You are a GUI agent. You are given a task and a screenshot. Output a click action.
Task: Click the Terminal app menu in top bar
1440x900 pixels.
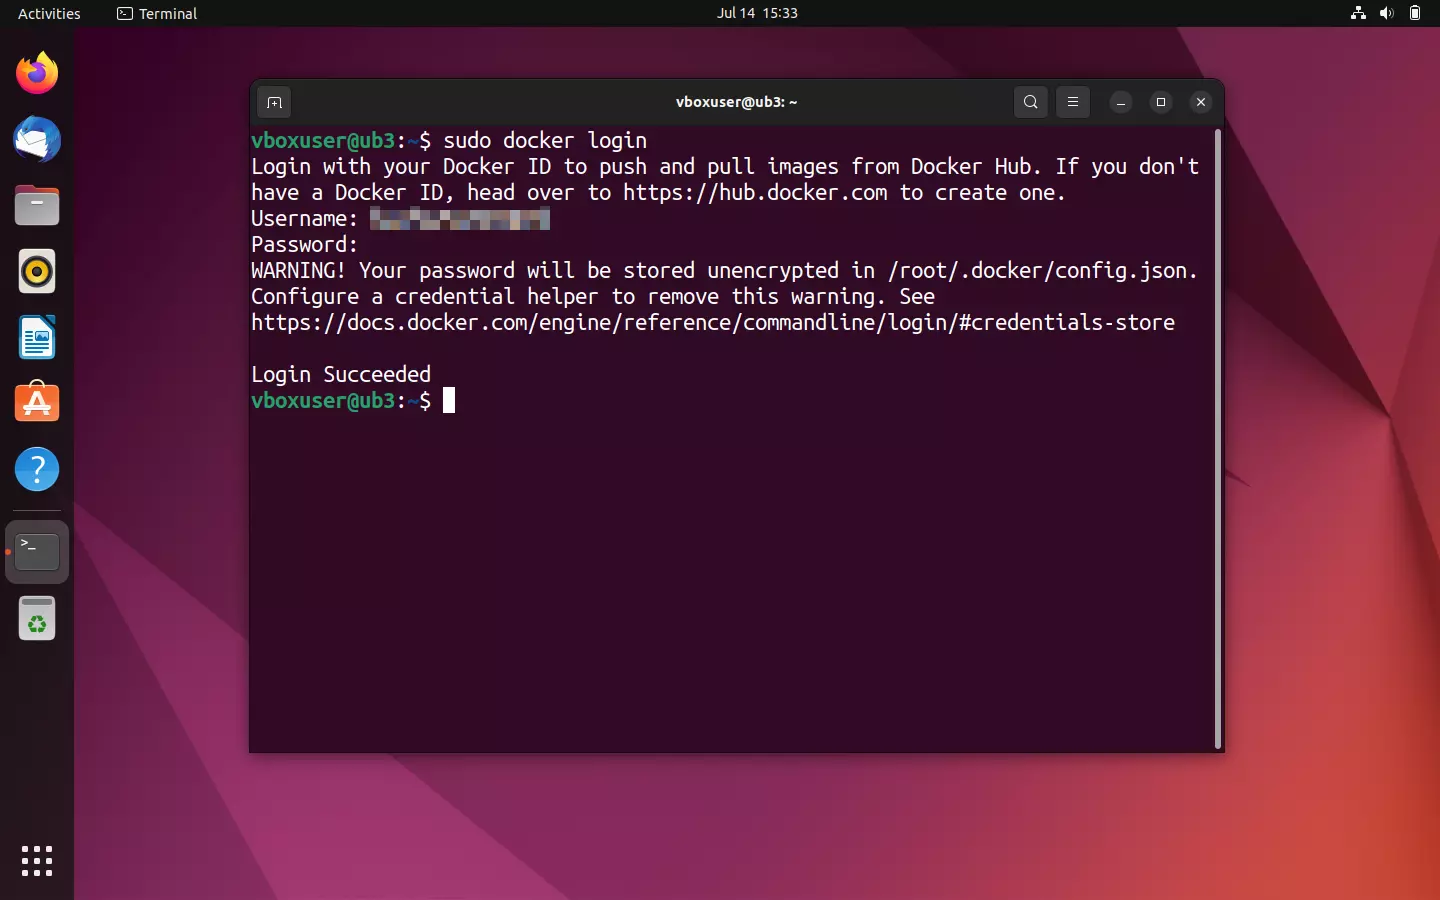[156, 13]
